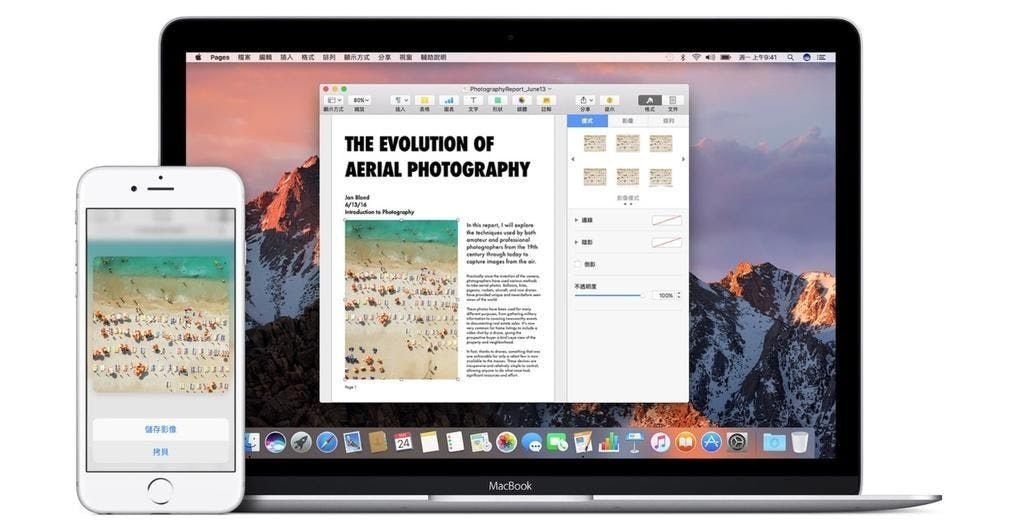Open the Insert (插入) toolbar dropdown

(400, 101)
